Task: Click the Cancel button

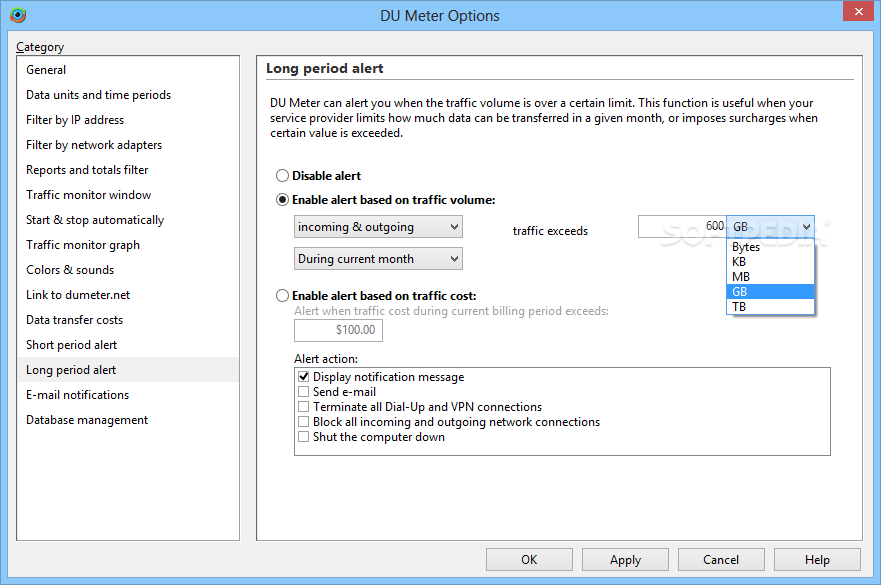Action: [x=721, y=560]
